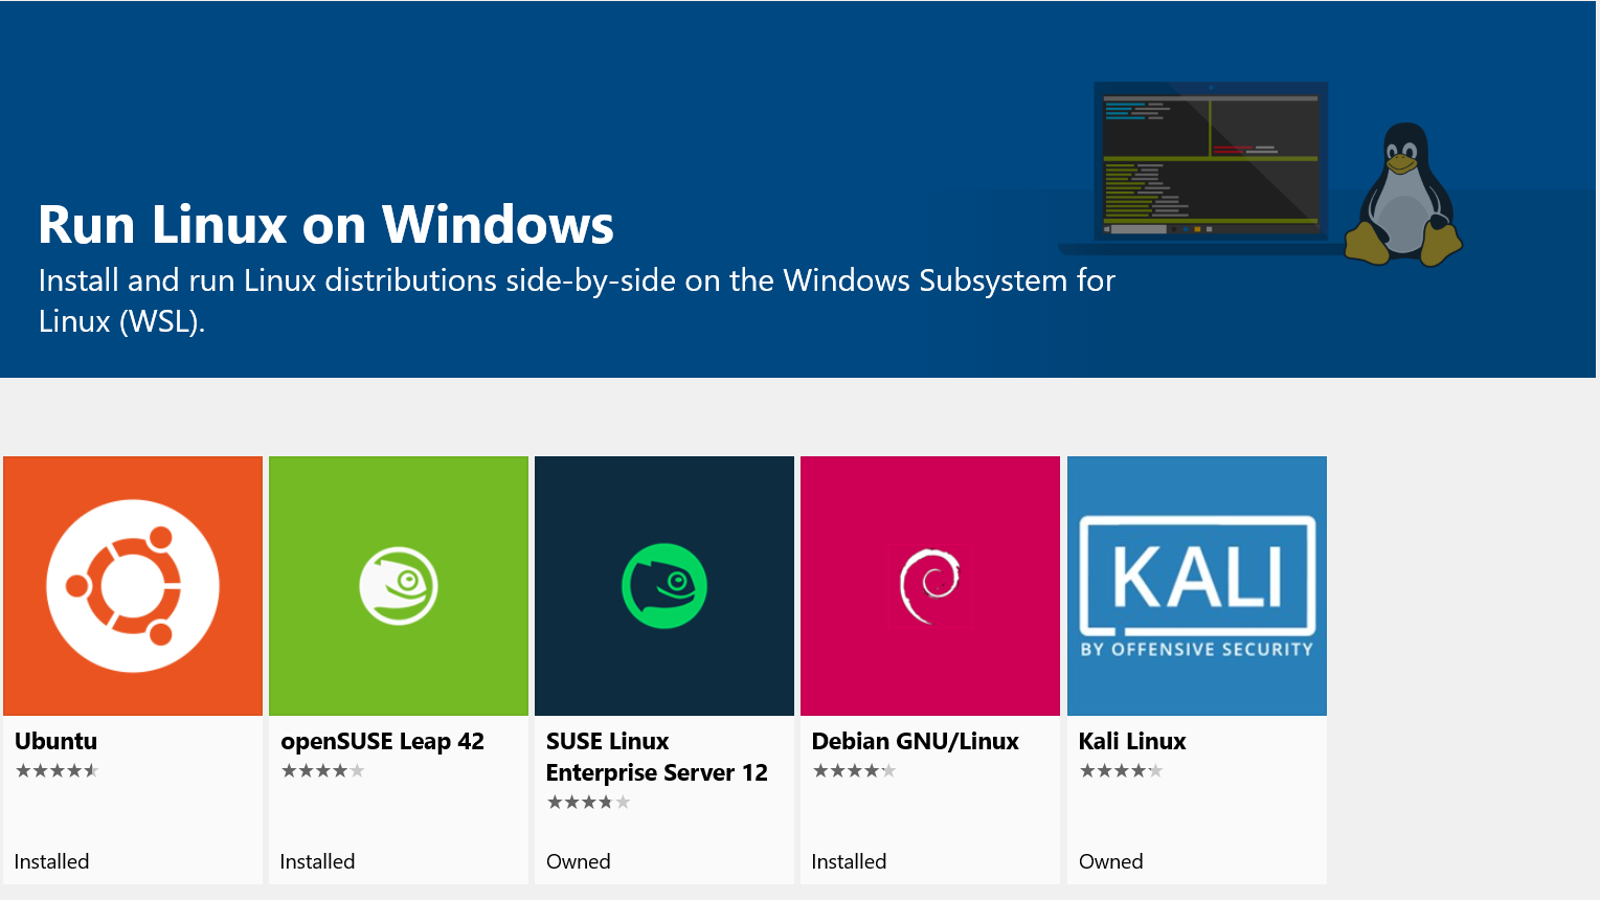
Task: Click Ubuntu's Installed status text
Action: pyautogui.click(x=52, y=861)
